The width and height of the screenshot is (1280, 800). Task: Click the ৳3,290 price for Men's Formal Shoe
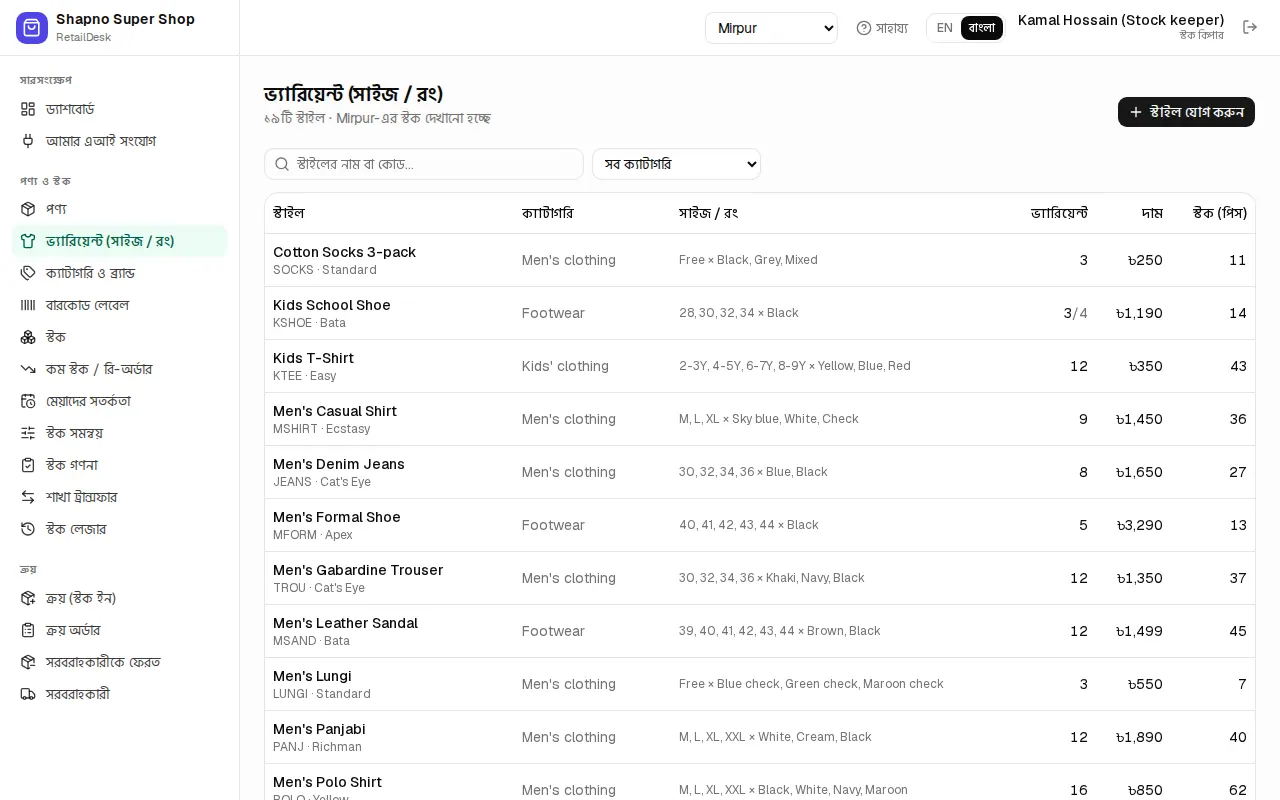(x=1140, y=525)
